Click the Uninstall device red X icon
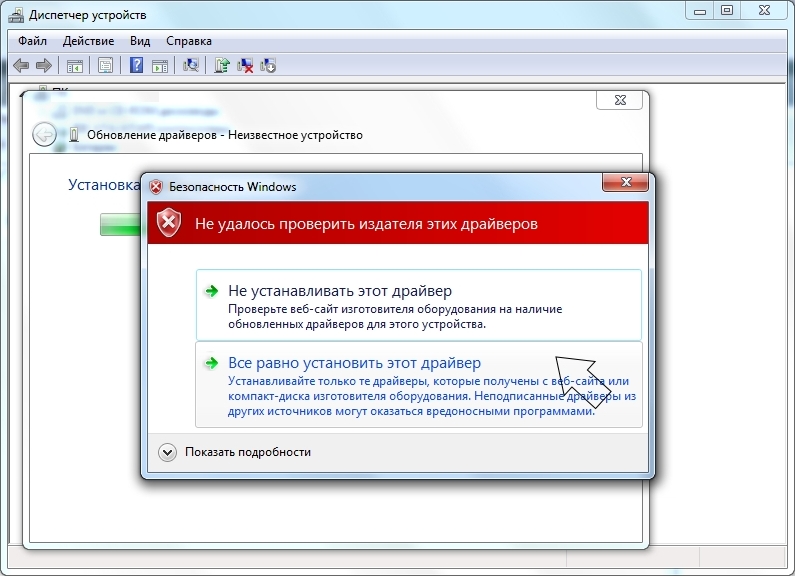Image resolution: width=795 pixels, height=576 pixels. (x=244, y=66)
